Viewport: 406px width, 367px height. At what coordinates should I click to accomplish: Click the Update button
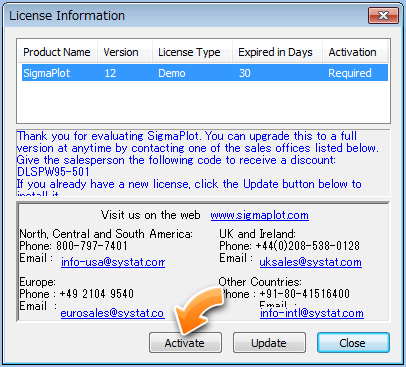tap(269, 343)
